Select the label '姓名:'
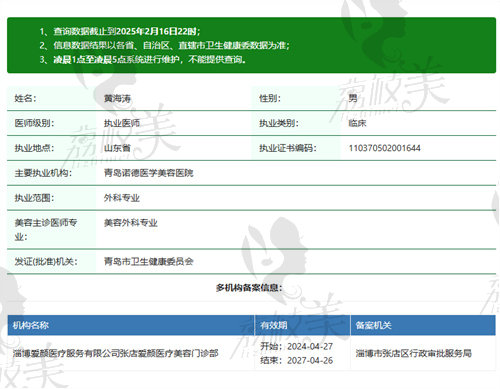The image size is (500, 389). (x=25, y=98)
